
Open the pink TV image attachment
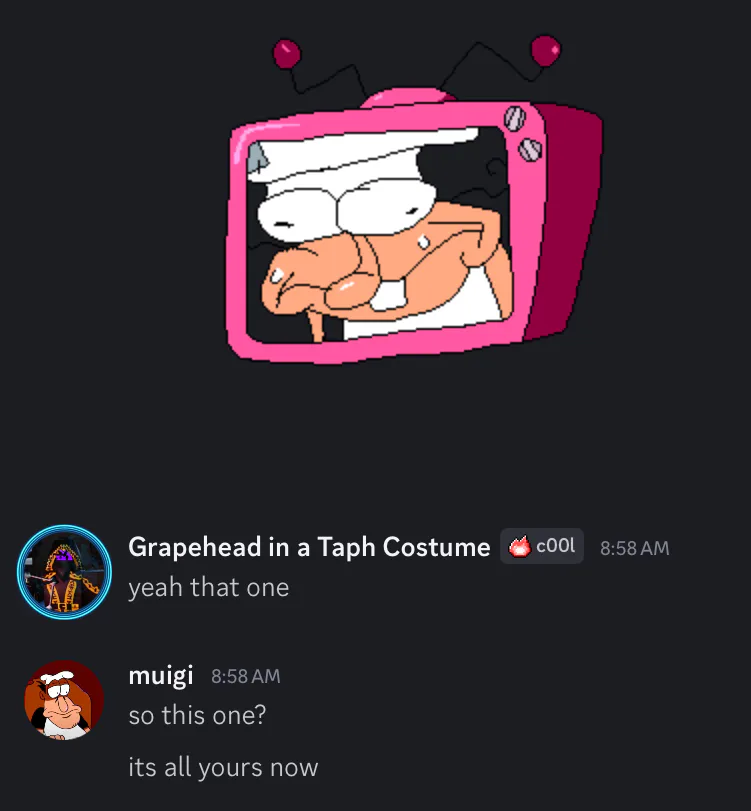[414, 199]
